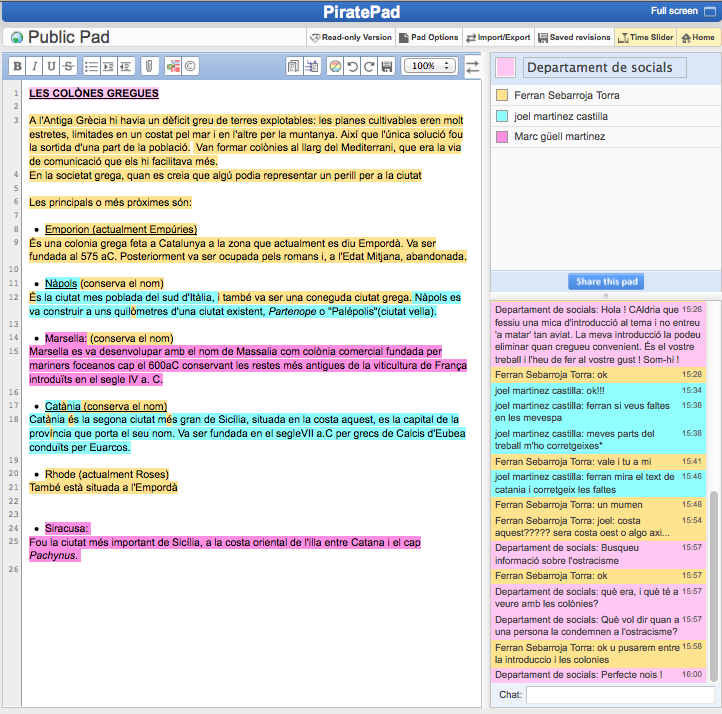Click the blue-lines page icon in toolbar
Image resolution: width=722 pixels, height=714 pixels.
312,67
